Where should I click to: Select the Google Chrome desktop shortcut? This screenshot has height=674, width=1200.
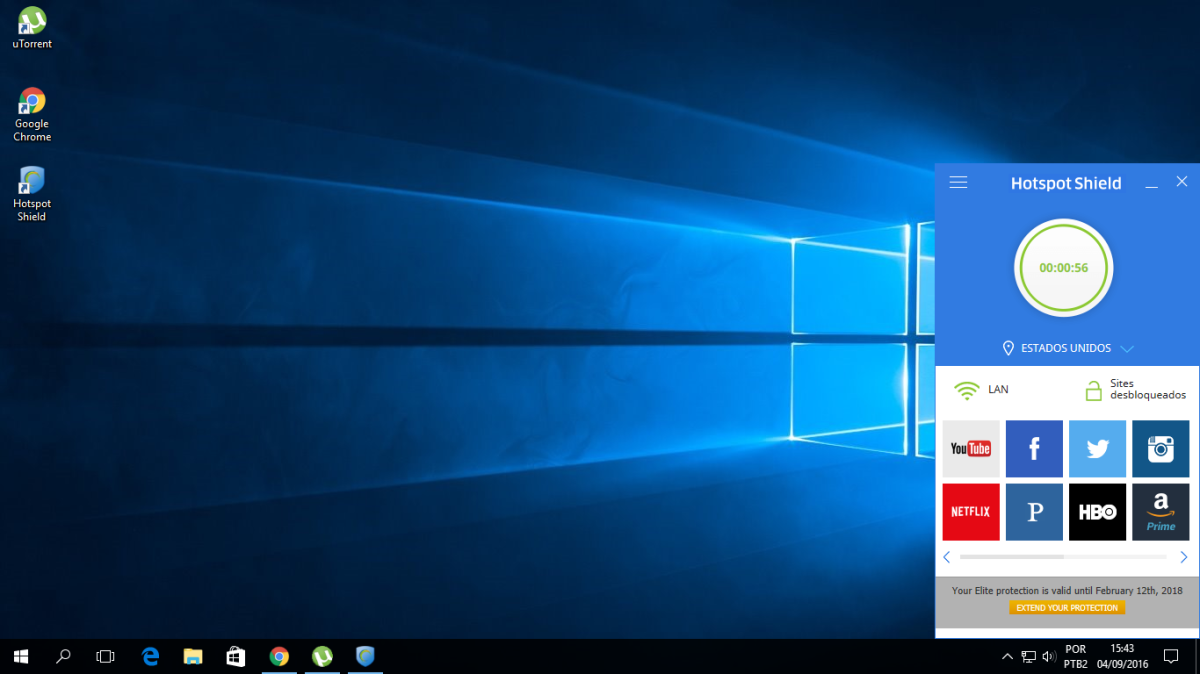click(x=32, y=115)
